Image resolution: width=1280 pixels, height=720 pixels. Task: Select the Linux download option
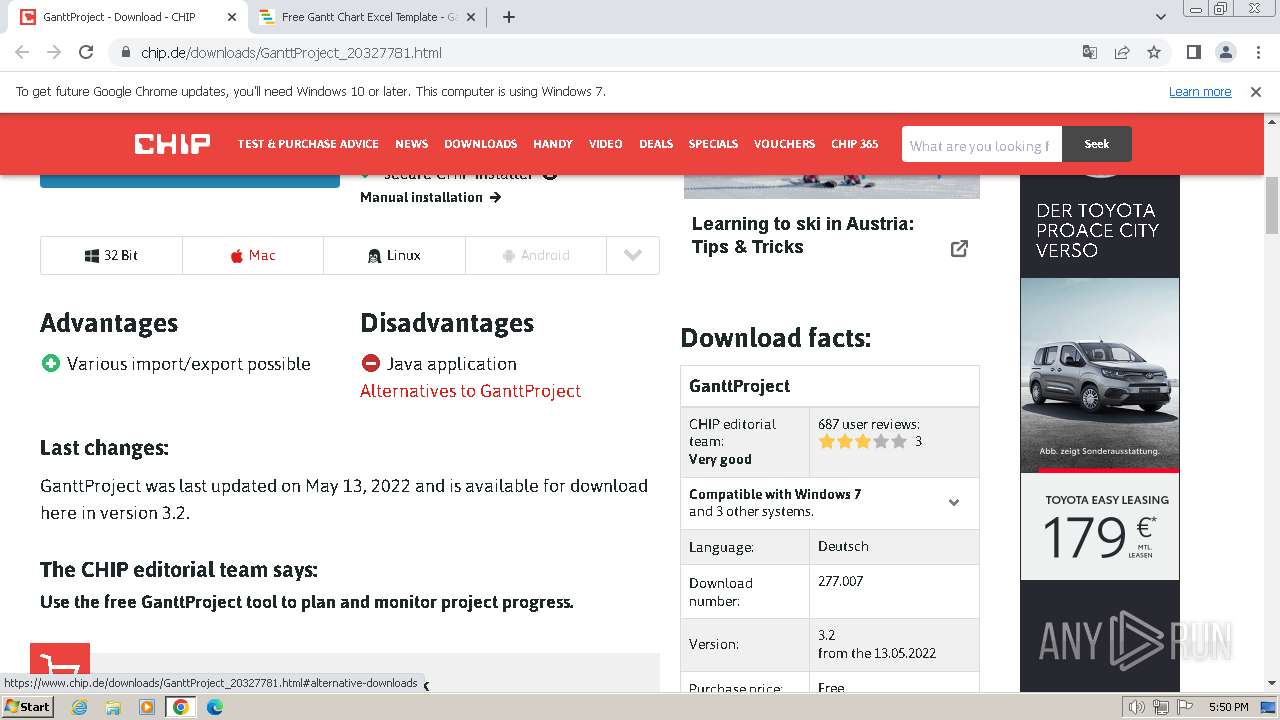[x=394, y=255]
